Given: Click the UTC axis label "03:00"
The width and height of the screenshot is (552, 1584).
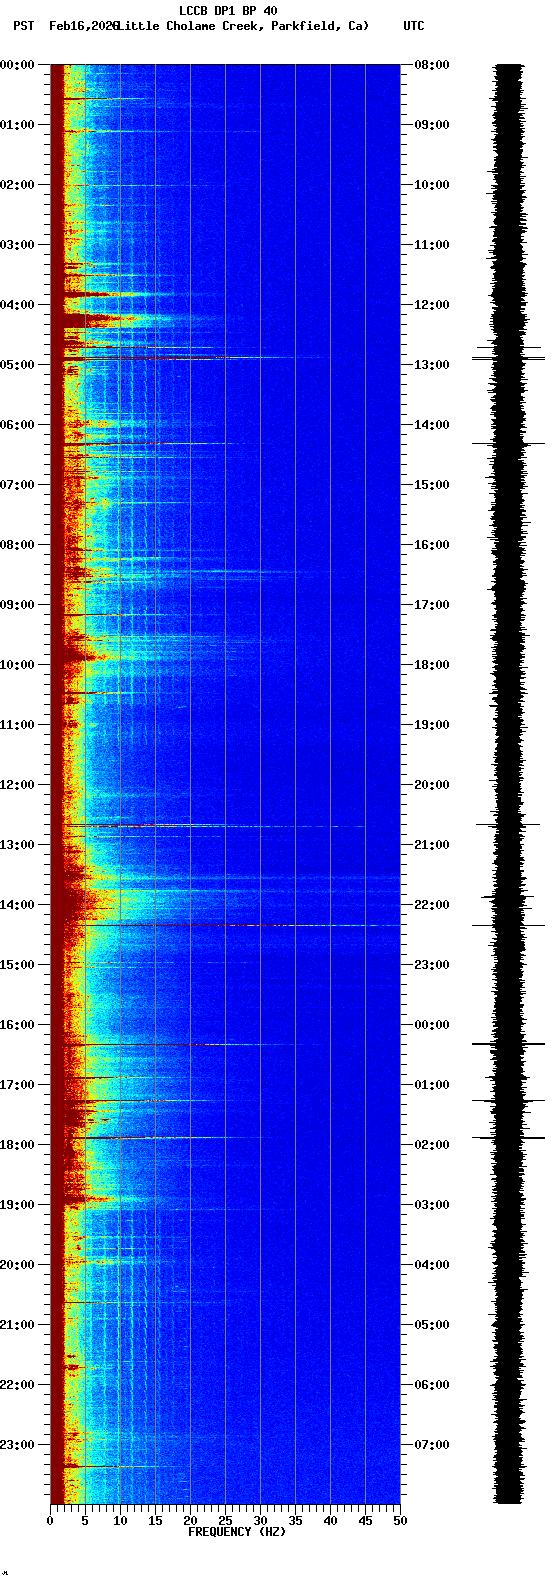Looking at the screenshot, I should 432,1205.
